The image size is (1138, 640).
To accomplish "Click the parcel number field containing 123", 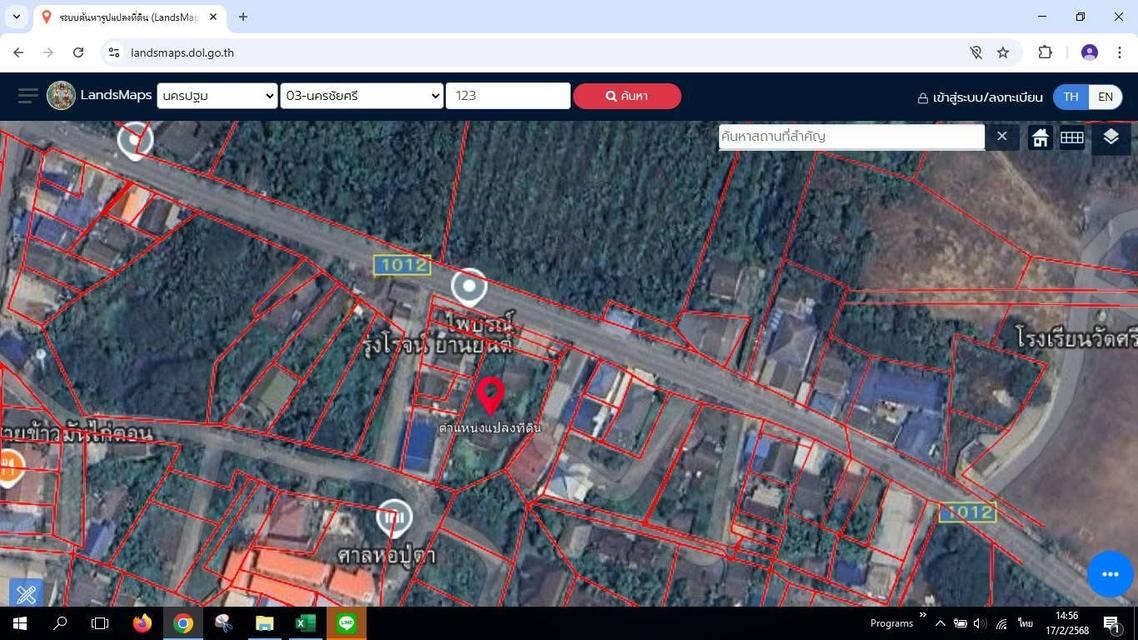I will tap(507, 96).
